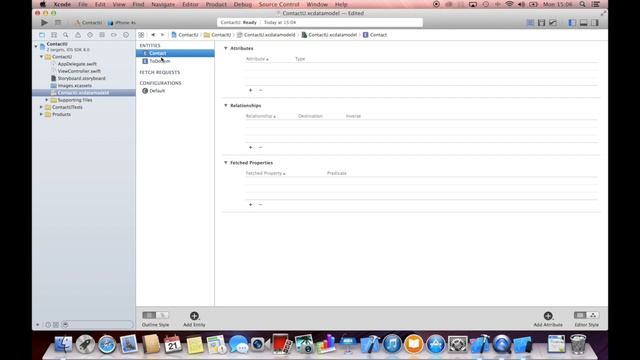
Task: Toggle the Debug area visibility
Action: point(584,23)
